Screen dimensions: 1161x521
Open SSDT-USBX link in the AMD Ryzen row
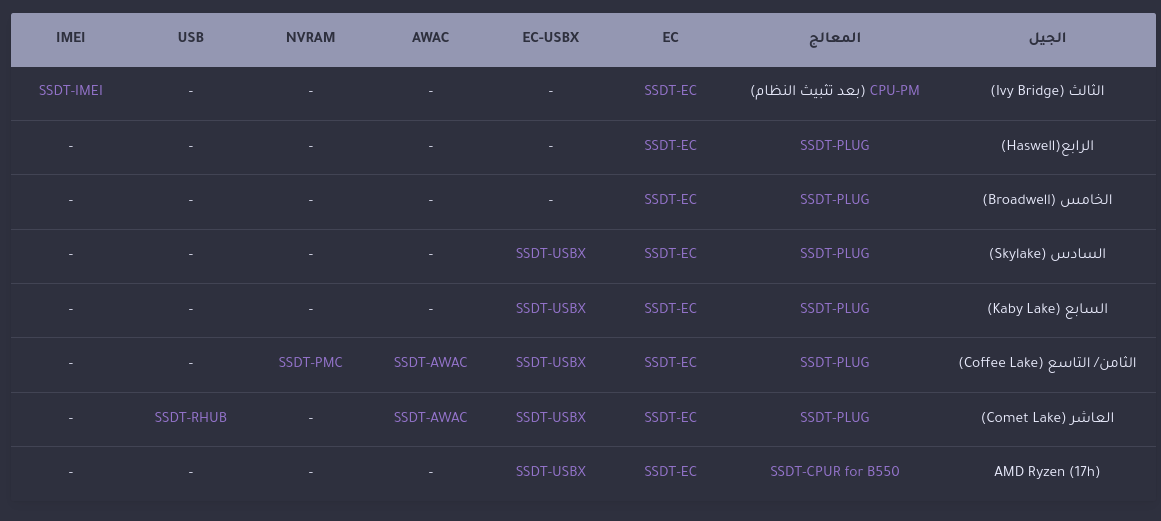551,471
